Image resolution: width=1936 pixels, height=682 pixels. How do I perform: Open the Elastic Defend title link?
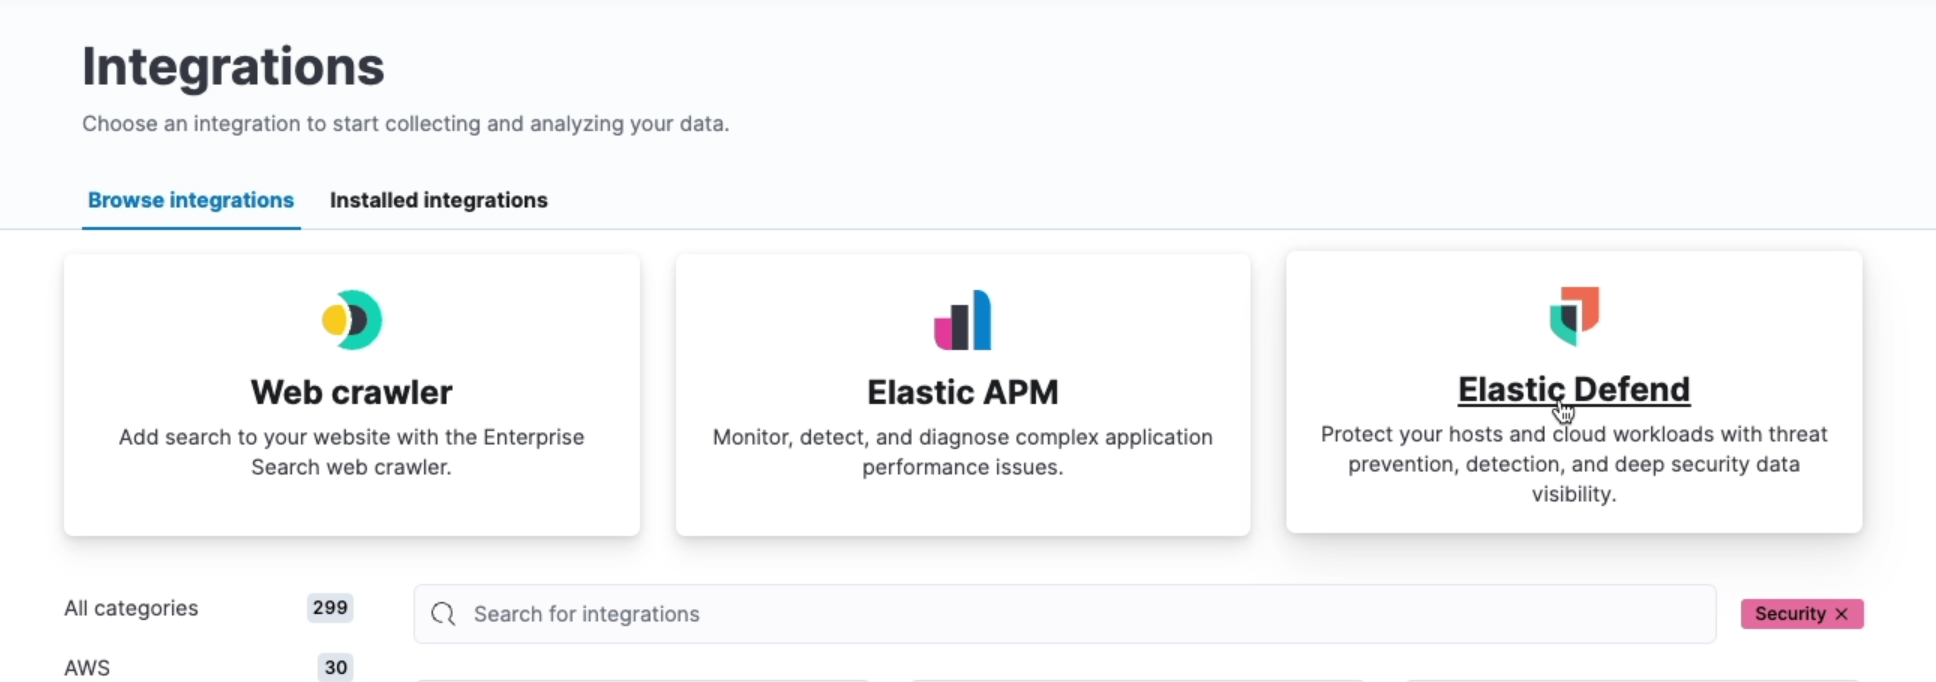click(x=1574, y=389)
